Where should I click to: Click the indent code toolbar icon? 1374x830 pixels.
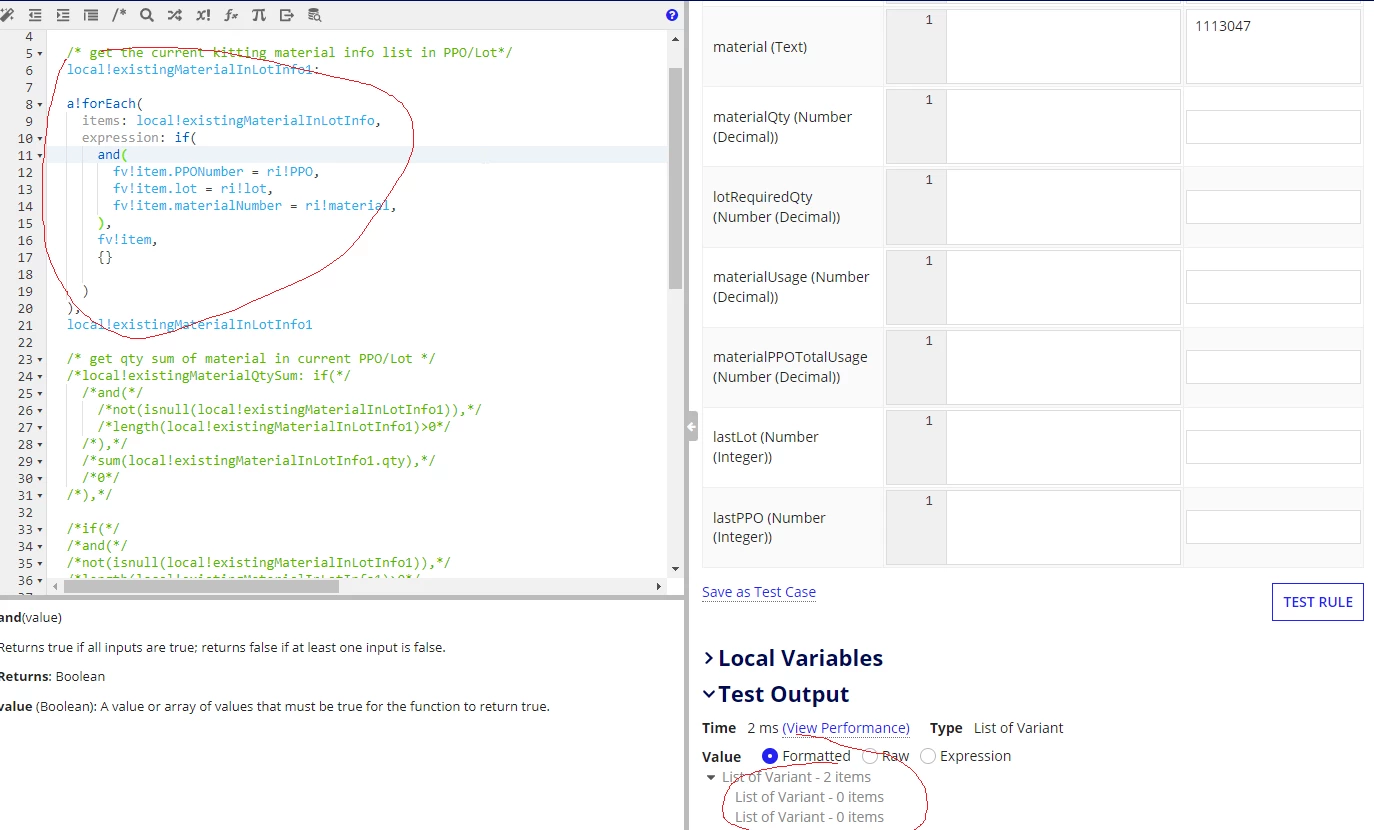(63, 15)
